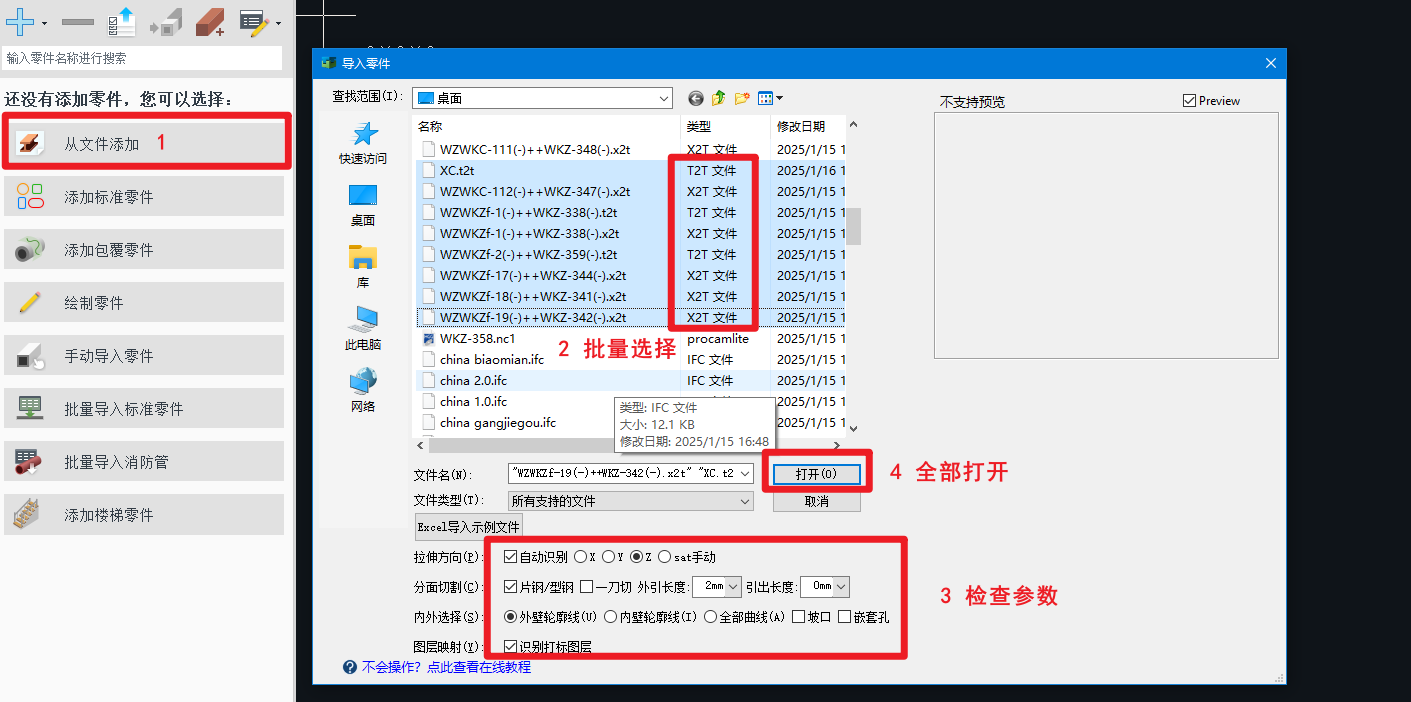Click the Create New Folder icon
This screenshot has height=702, width=1411.
point(742,98)
